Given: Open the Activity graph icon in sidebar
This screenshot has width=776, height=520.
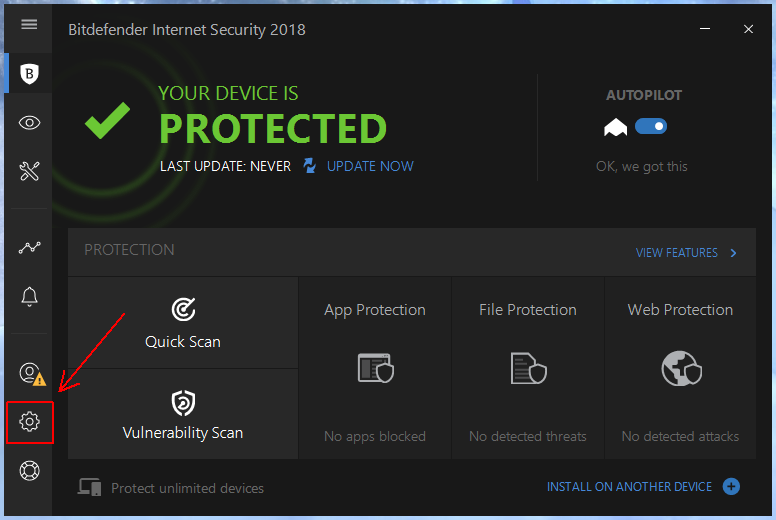Looking at the screenshot, I should click(x=29, y=247).
